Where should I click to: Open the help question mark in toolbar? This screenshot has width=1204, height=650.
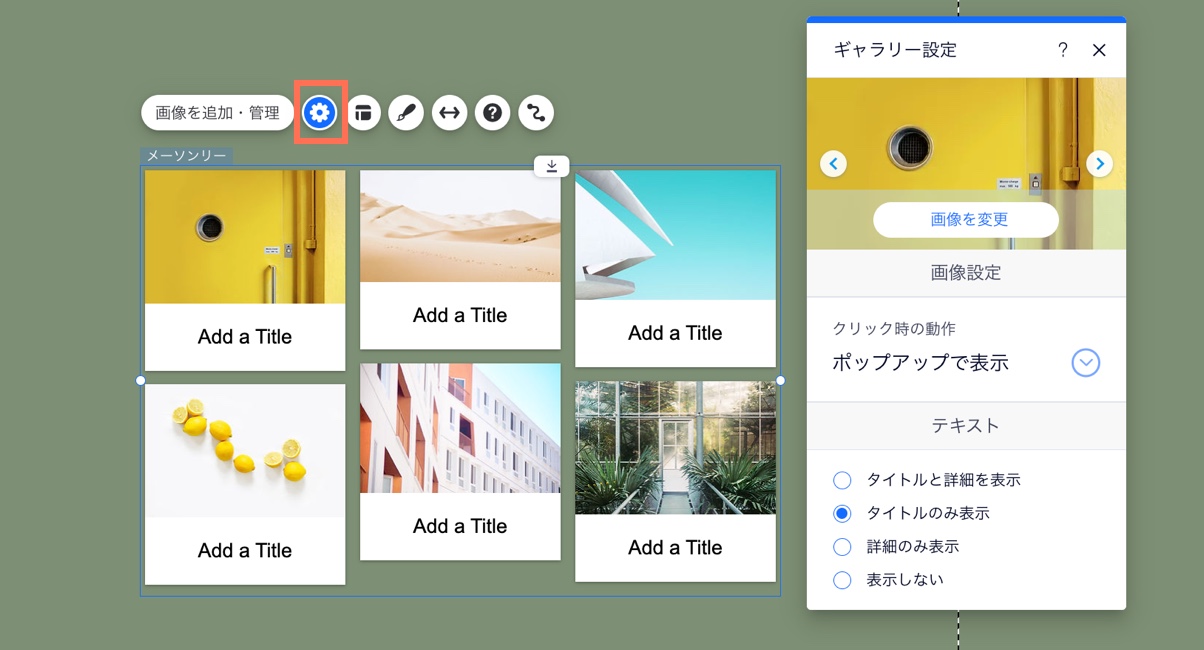(x=493, y=113)
